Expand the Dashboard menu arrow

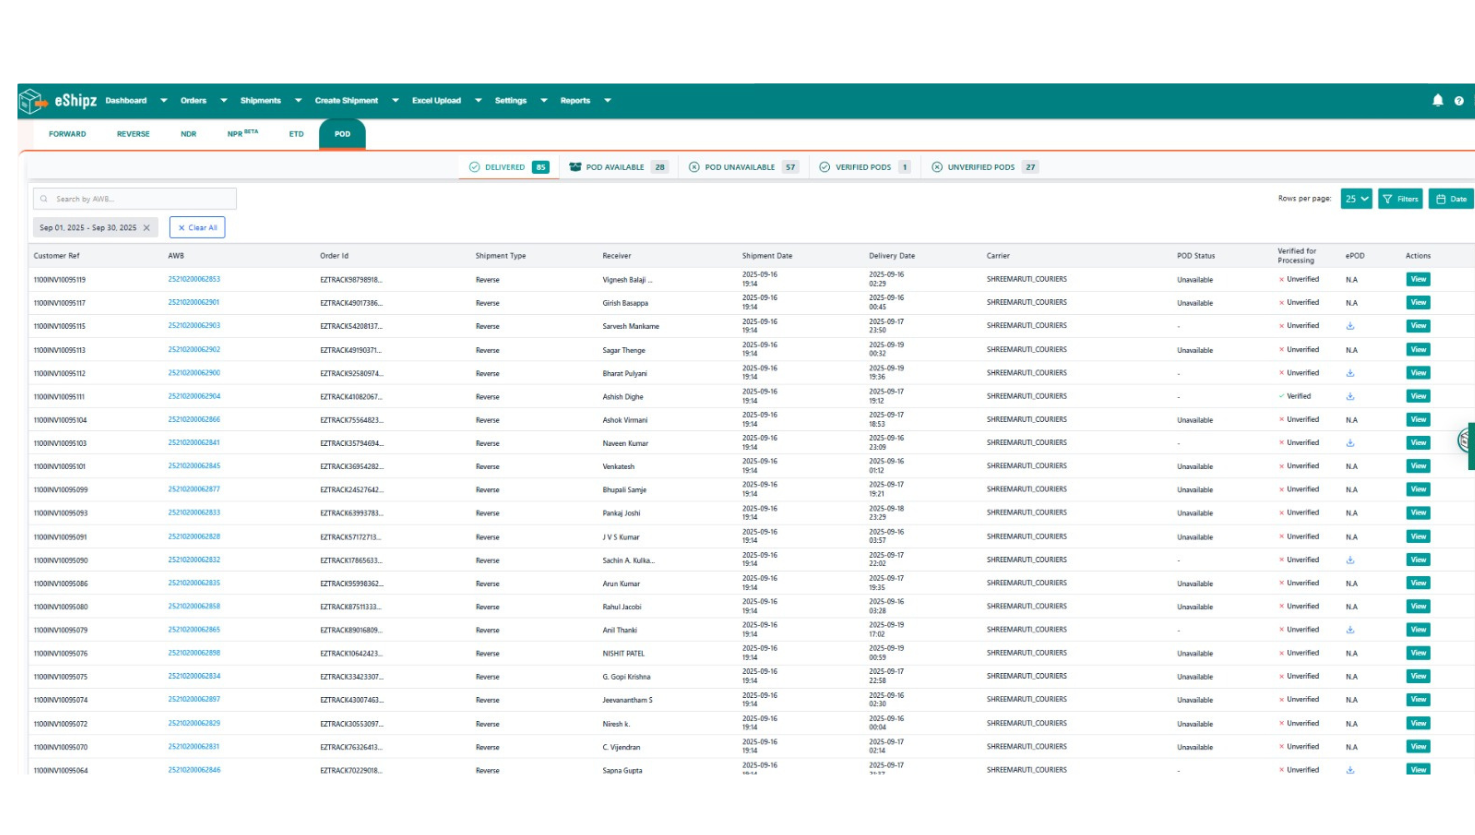point(164,101)
